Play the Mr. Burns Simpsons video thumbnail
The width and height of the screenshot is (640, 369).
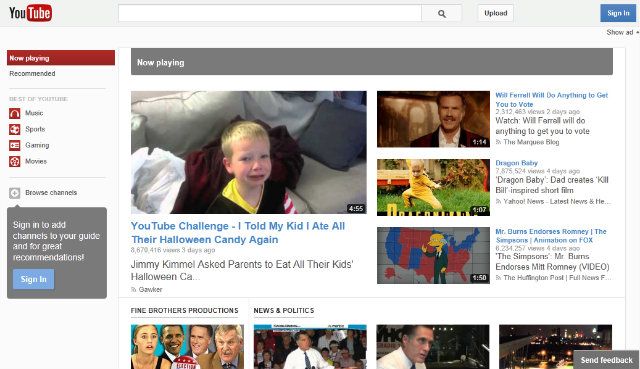click(x=433, y=256)
